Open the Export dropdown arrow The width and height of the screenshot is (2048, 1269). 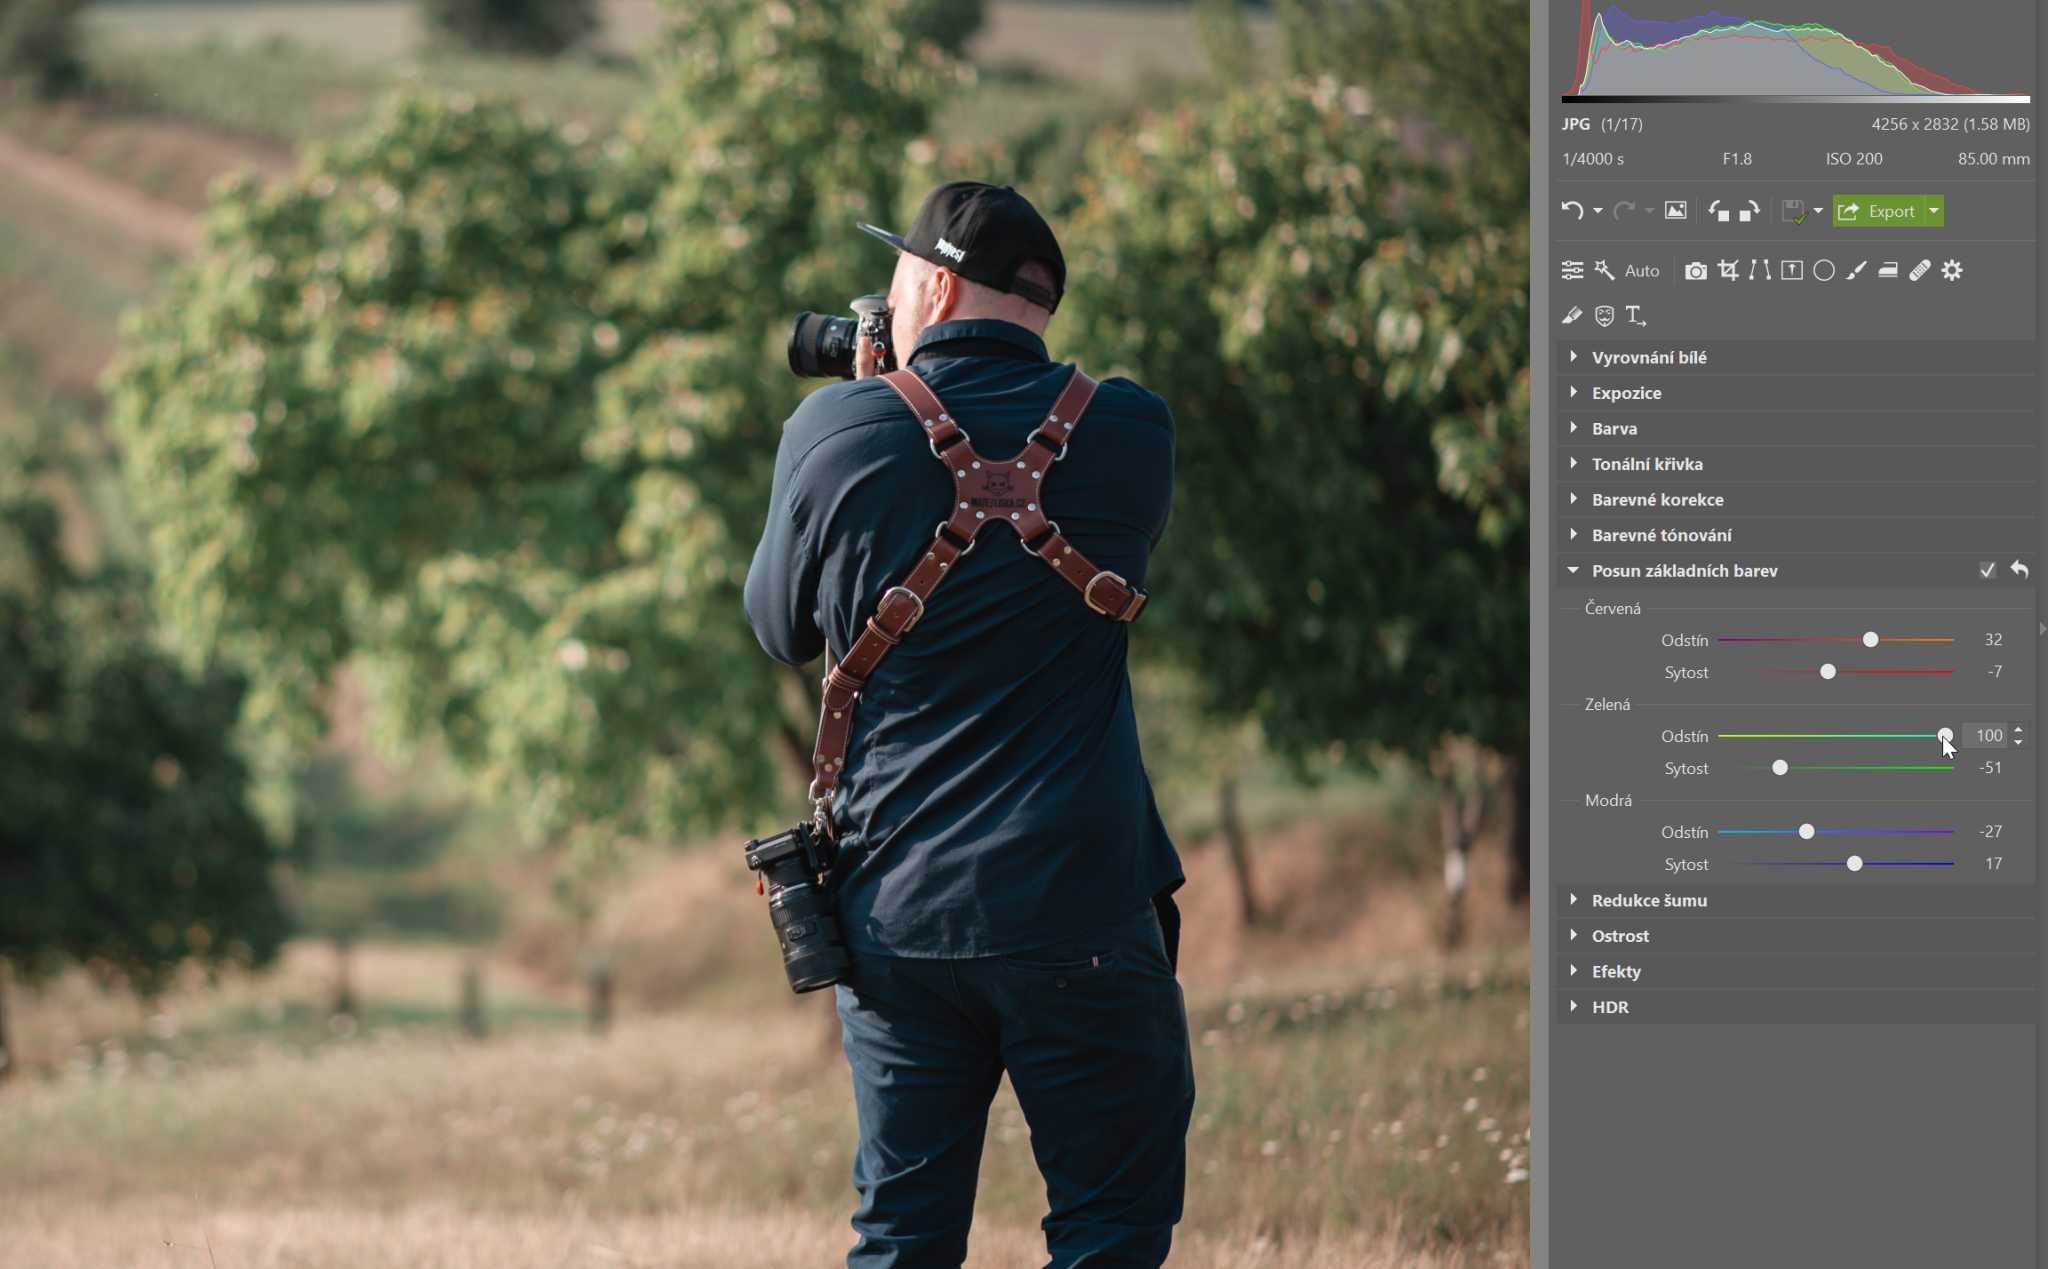click(1934, 211)
